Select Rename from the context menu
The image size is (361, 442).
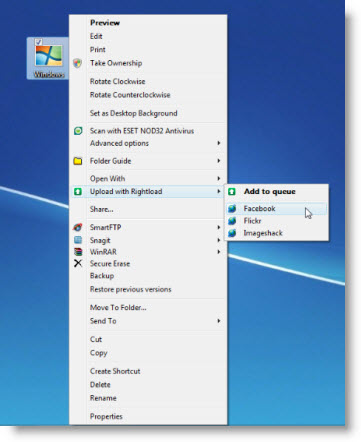[x=103, y=398]
